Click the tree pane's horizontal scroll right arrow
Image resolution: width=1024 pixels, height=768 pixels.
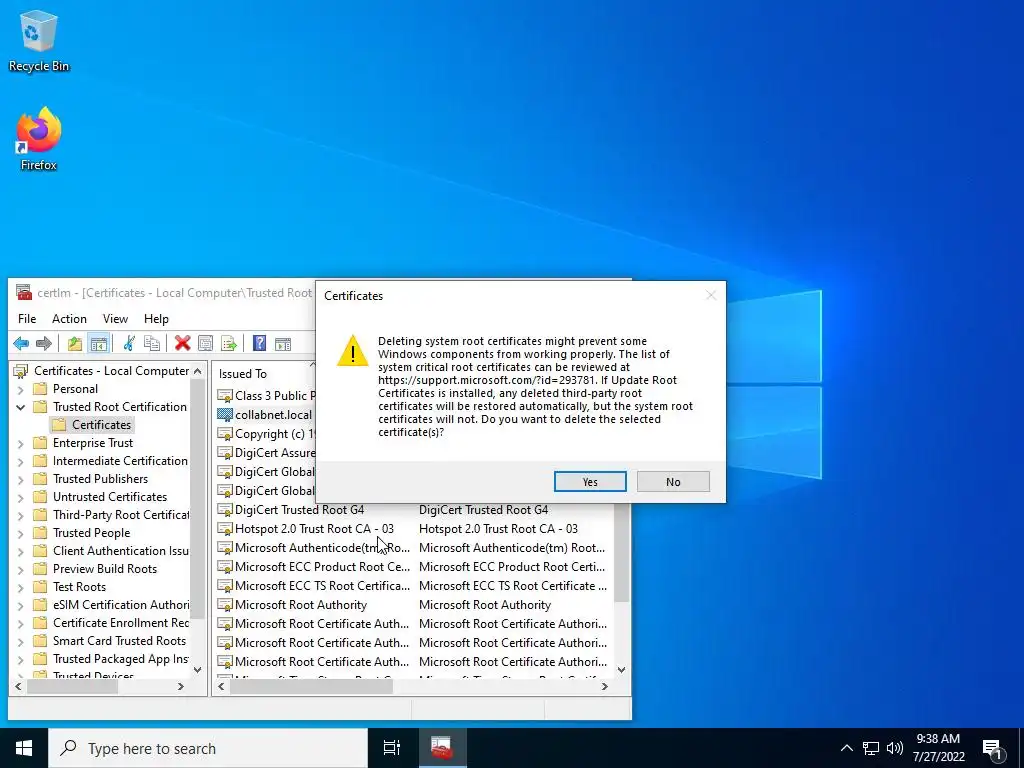(181, 686)
